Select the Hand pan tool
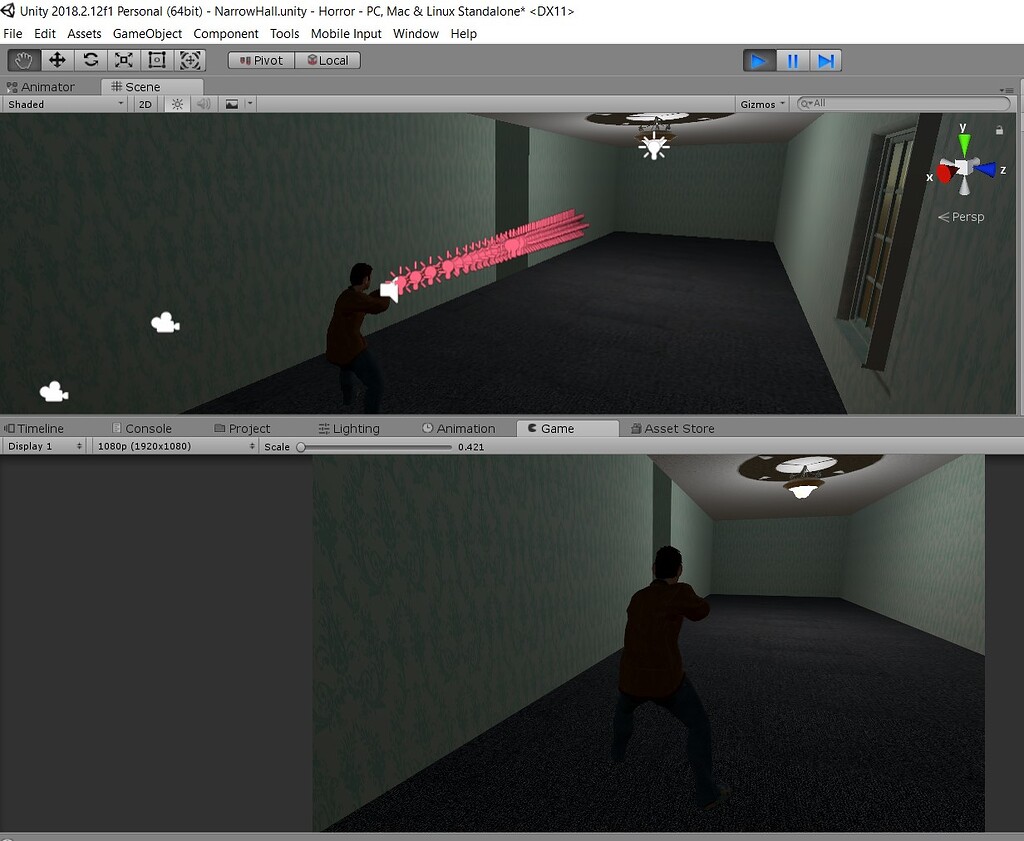 click(x=23, y=60)
